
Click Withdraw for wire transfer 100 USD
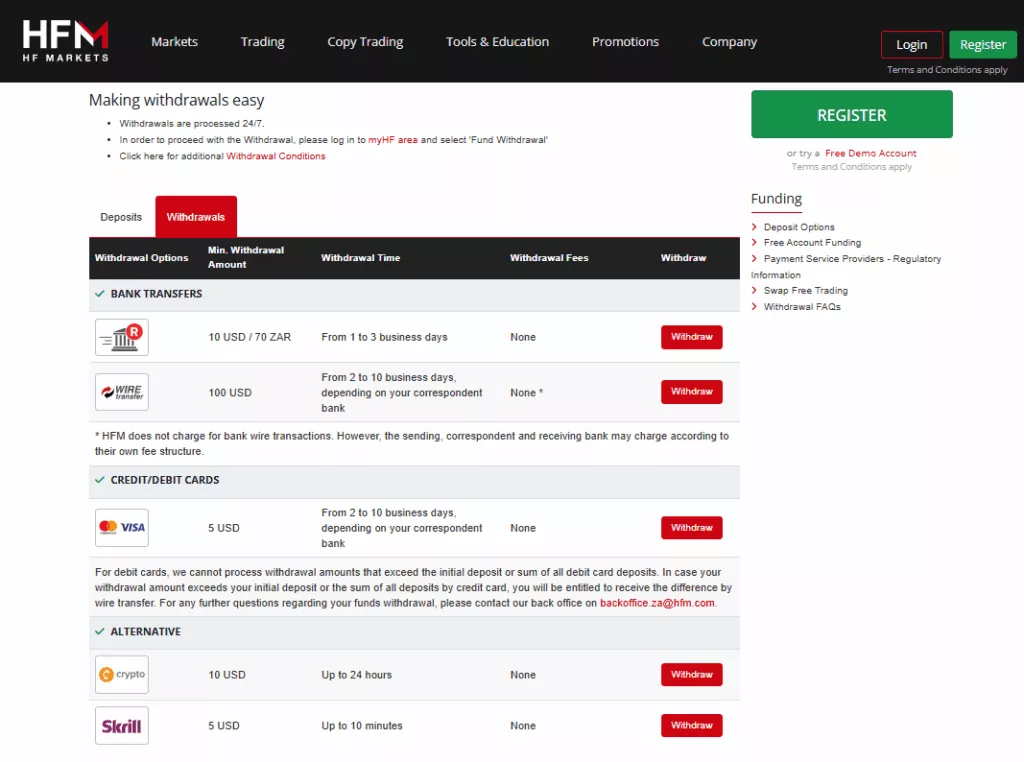tap(692, 392)
